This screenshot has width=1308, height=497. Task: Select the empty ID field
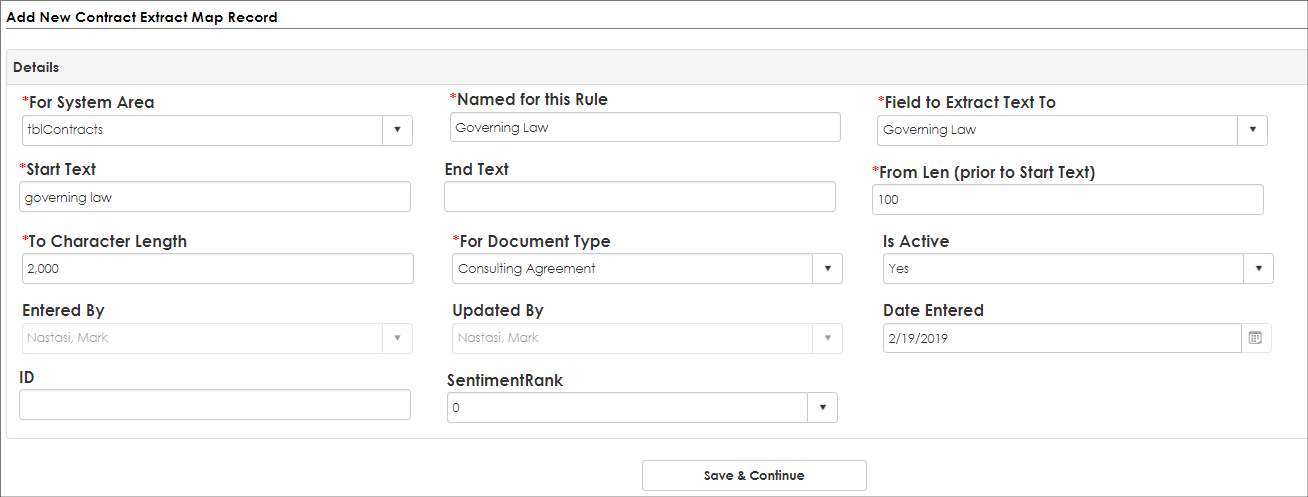pyautogui.click(x=215, y=405)
